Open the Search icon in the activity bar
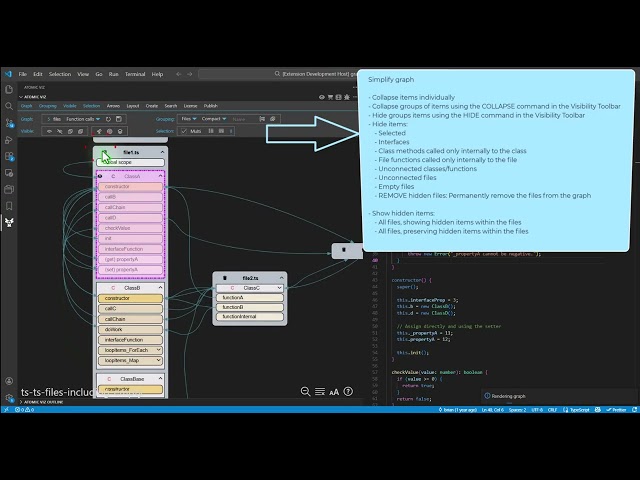This screenshot has width=640, height=480. (x=8, y=105)
